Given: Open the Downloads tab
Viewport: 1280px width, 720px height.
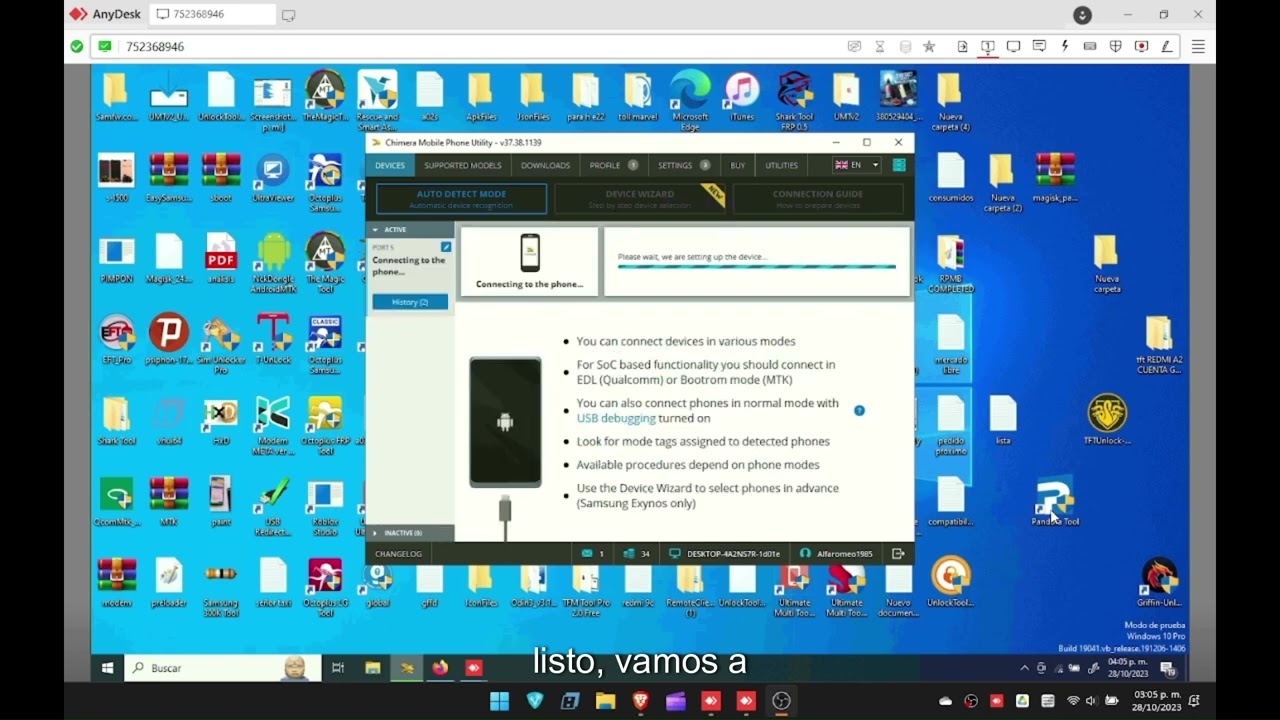Looking at the screenshot, I should [x=545, y=165].
